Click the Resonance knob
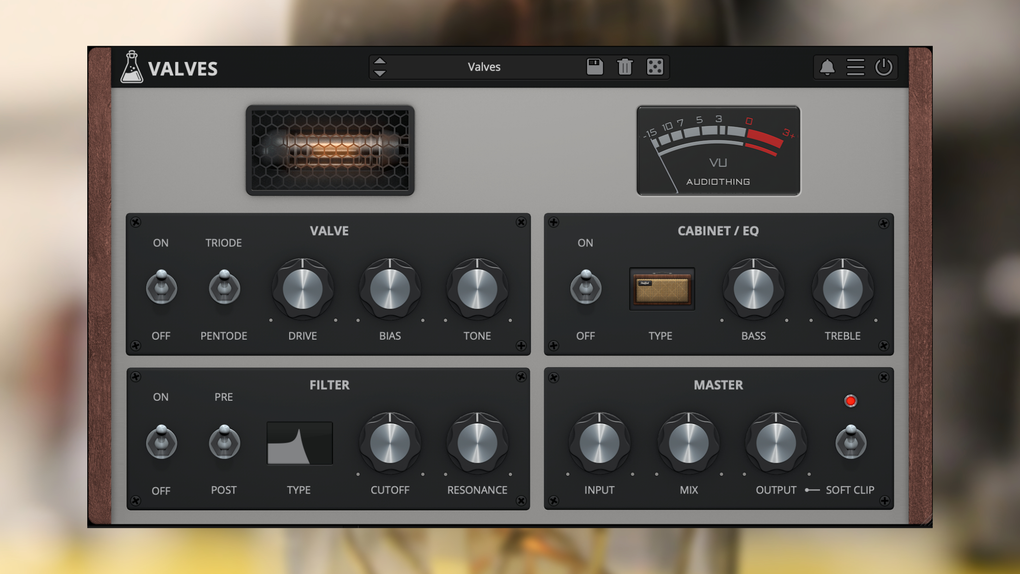1020x574 pixels. coord(477,443)
